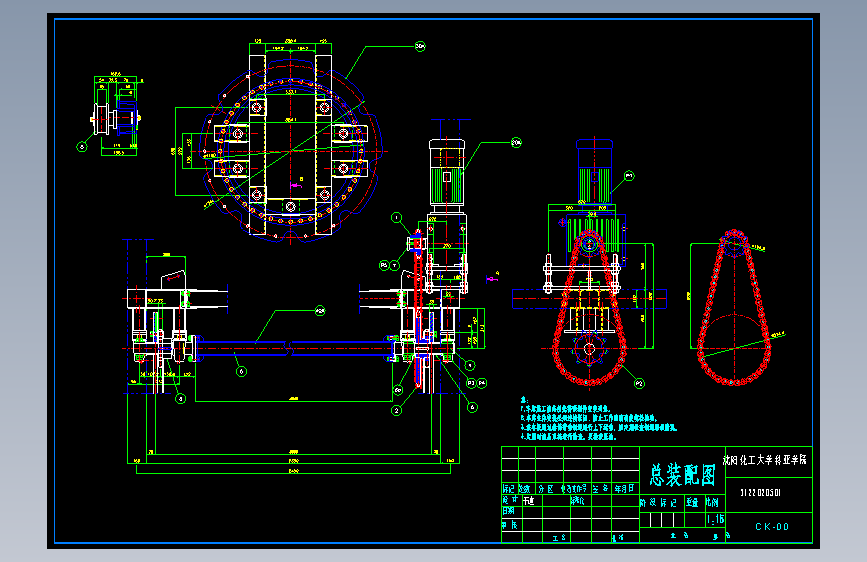Image resolution: width=867 pixels, height=562 pixels.
Task: Click the cyan technical notes paragraph
Action: pos(598,419)
